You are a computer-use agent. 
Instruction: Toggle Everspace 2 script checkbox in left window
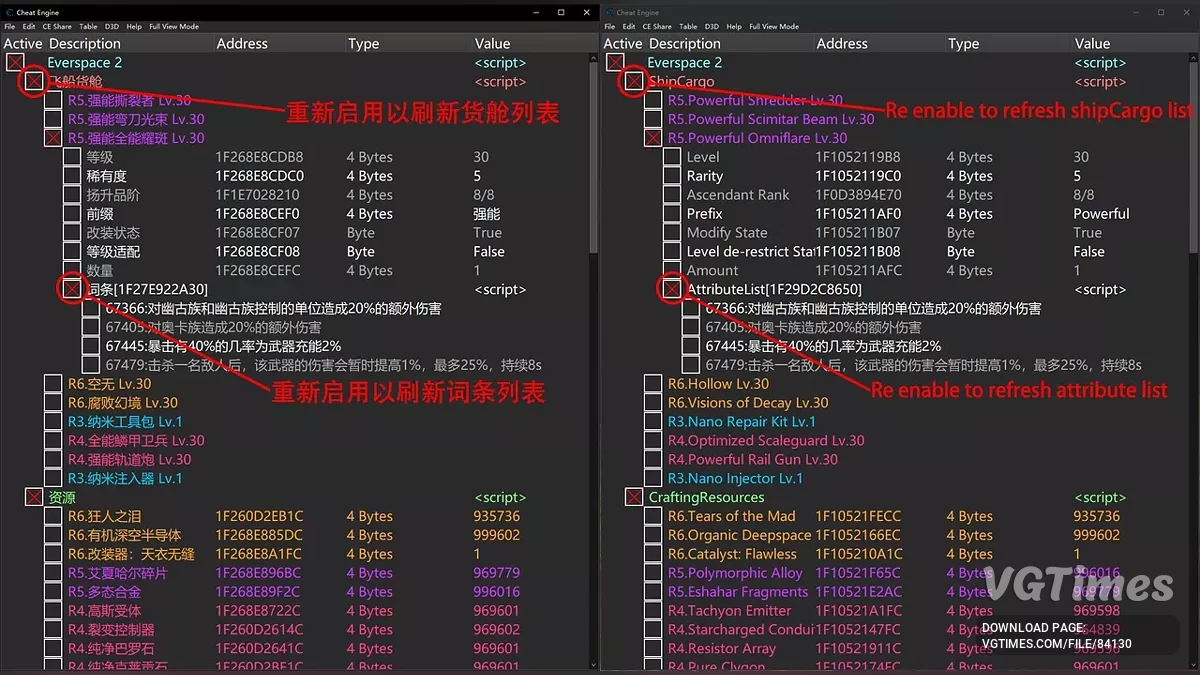tap(15, 63)
